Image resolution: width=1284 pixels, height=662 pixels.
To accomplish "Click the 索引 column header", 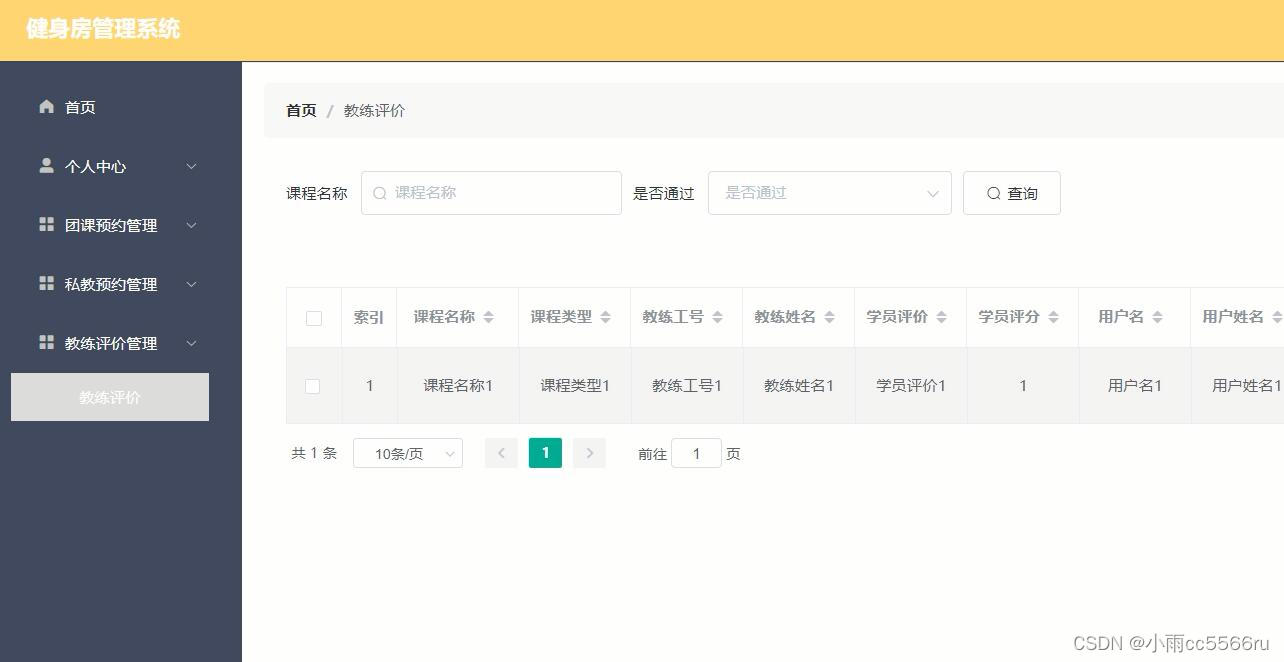I will [x=369, y=317].
